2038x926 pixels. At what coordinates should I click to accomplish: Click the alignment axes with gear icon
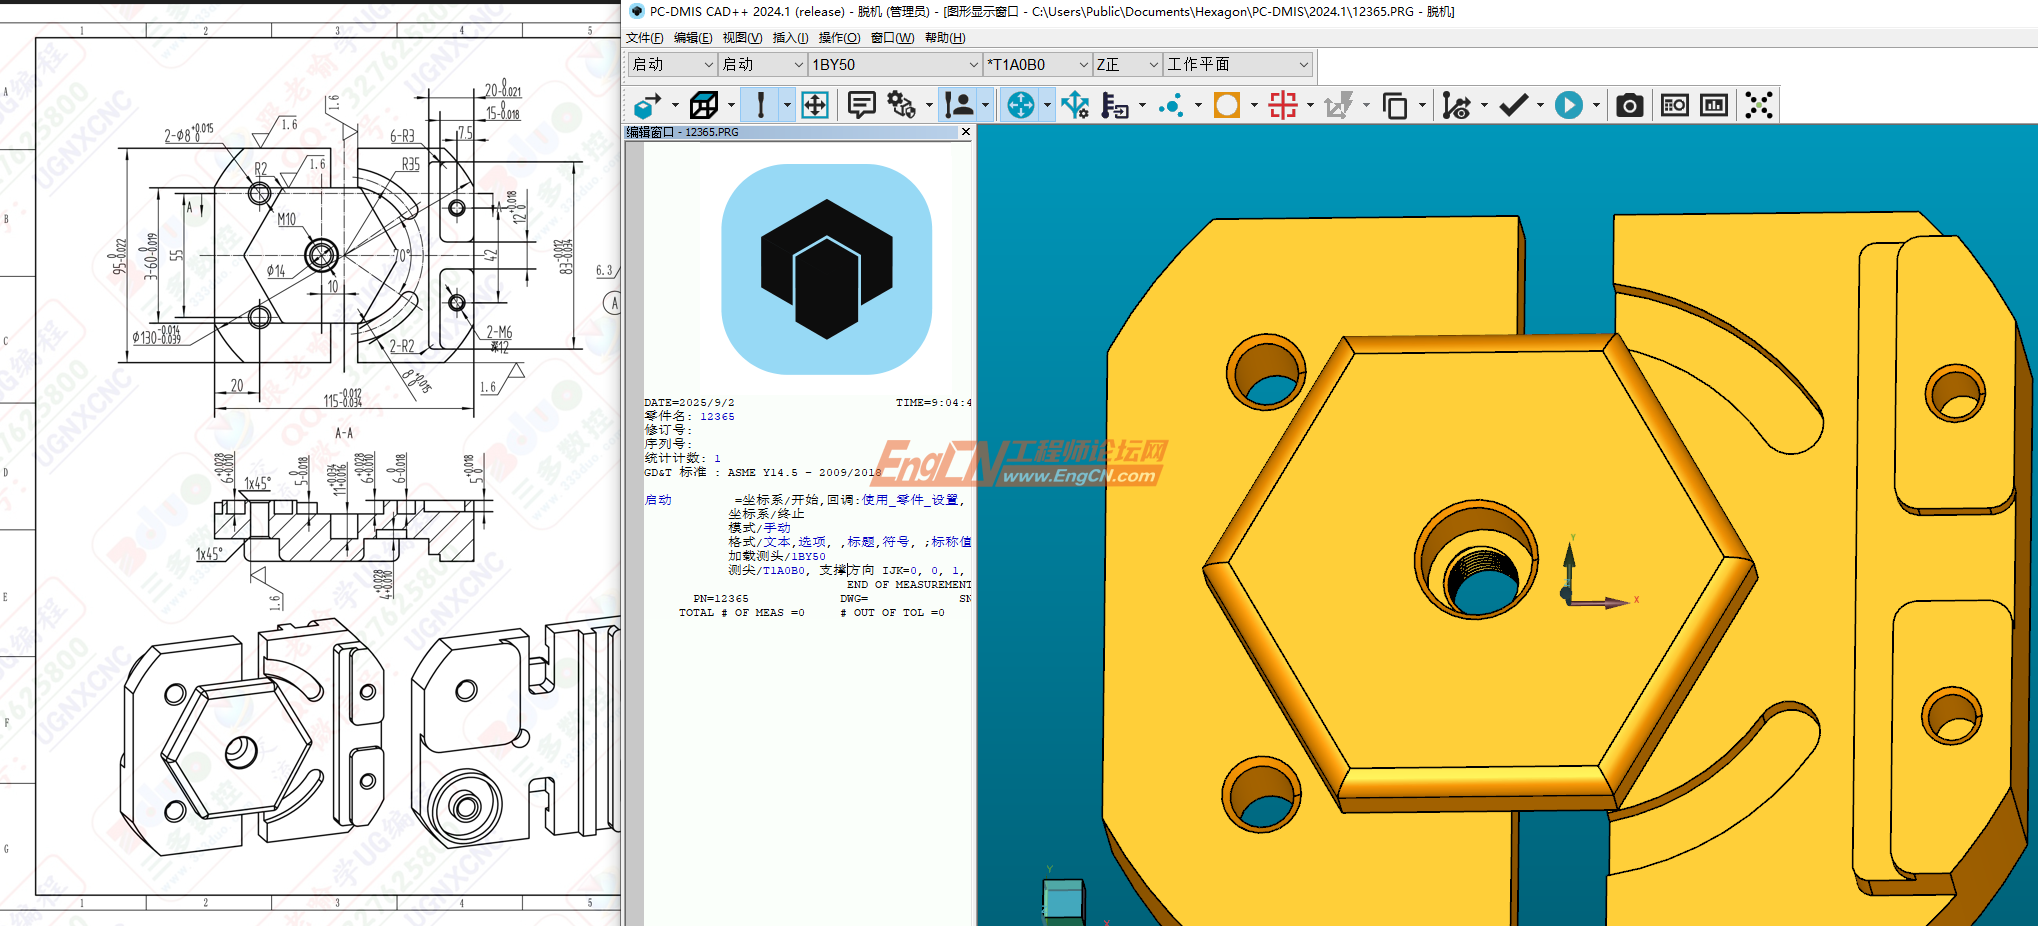click(x=1075, y=105)
